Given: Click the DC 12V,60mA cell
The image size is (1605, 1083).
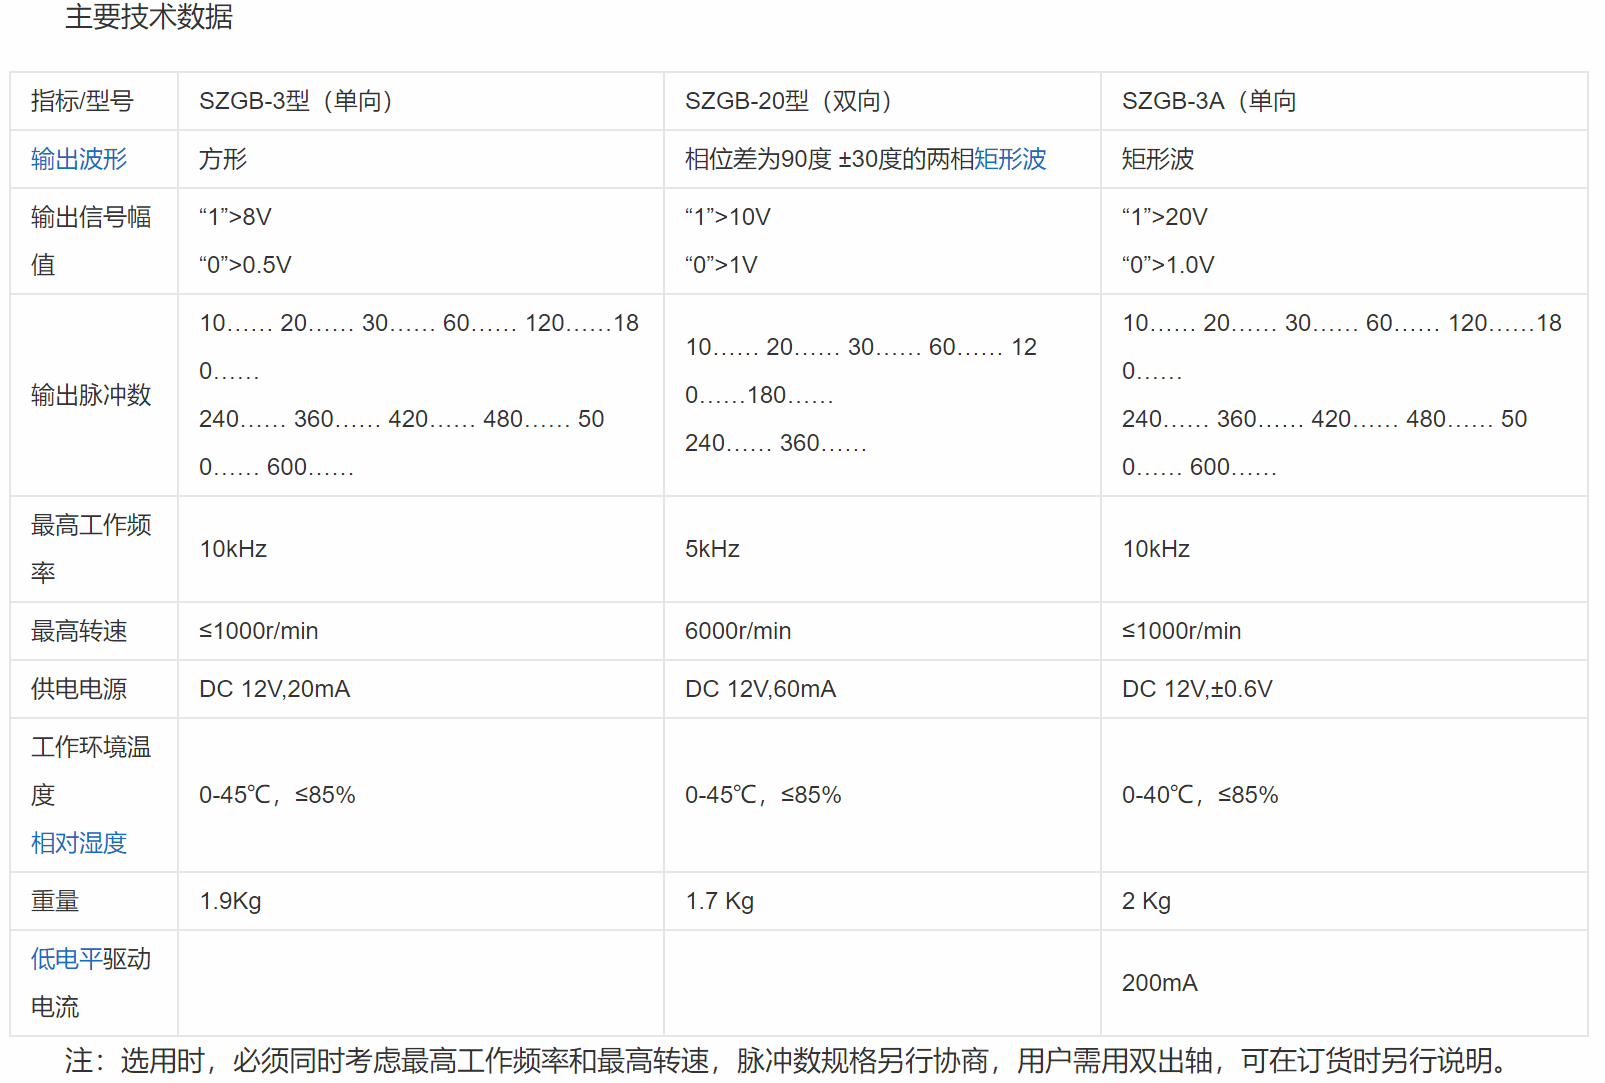Looking at the screenshot, I should point(762,688).
